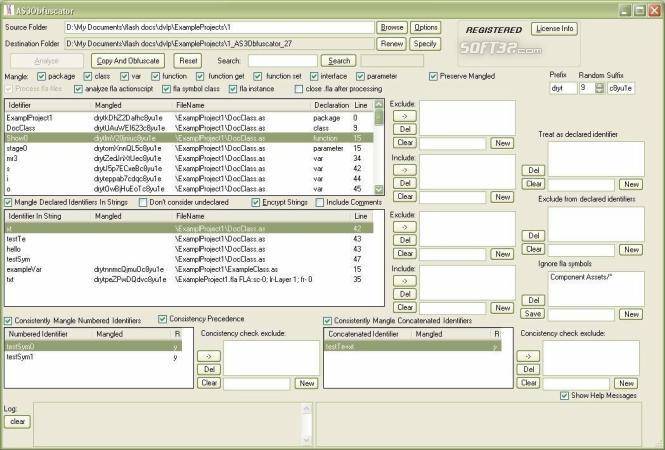
Task: Click New beside the top Exclude field
Action: [x=502, y=143]
